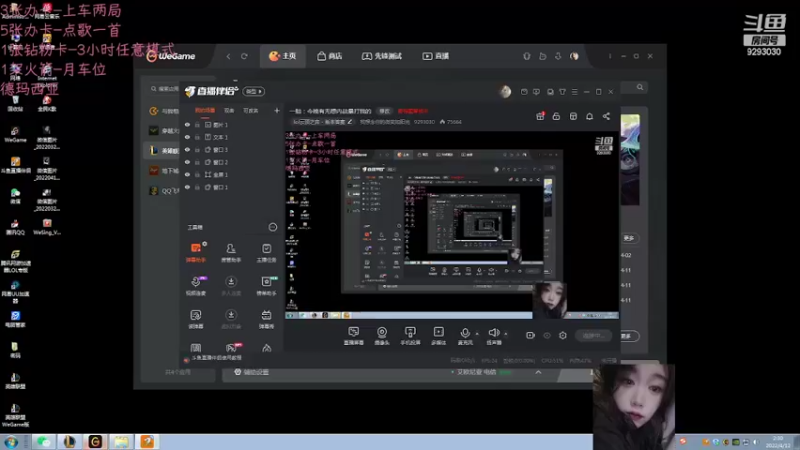Click Windows Start button

click(11, 442)
